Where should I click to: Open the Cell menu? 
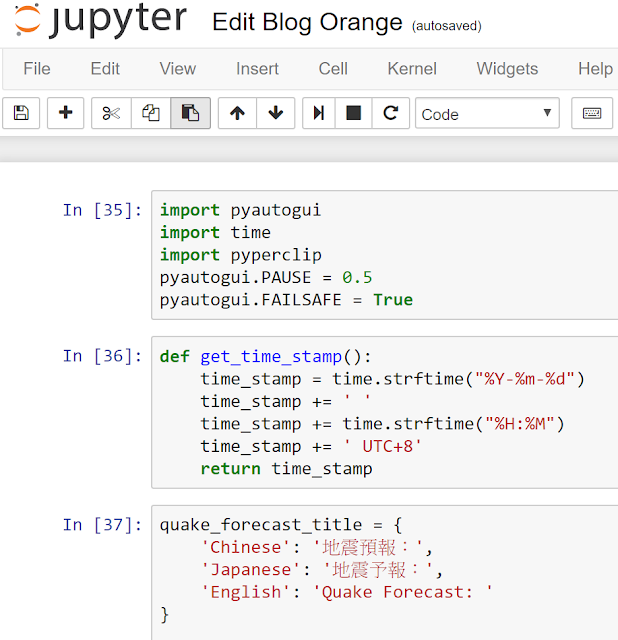click(x=333, y=69)
